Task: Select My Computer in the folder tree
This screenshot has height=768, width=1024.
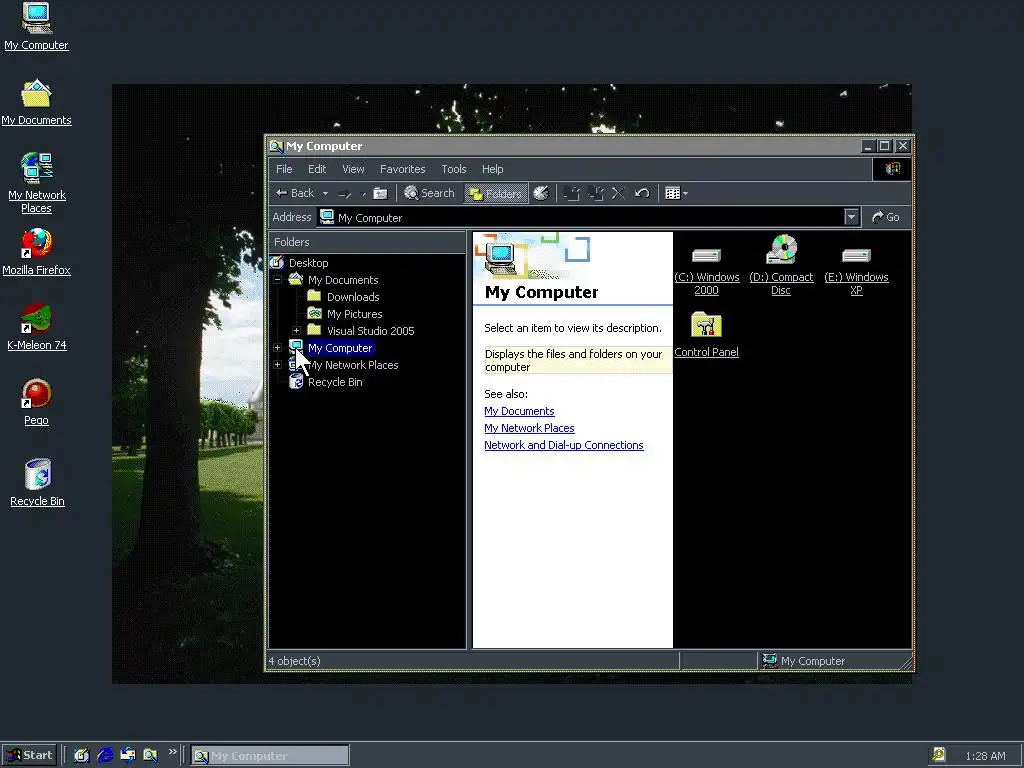Action: (x=340, y=348)
